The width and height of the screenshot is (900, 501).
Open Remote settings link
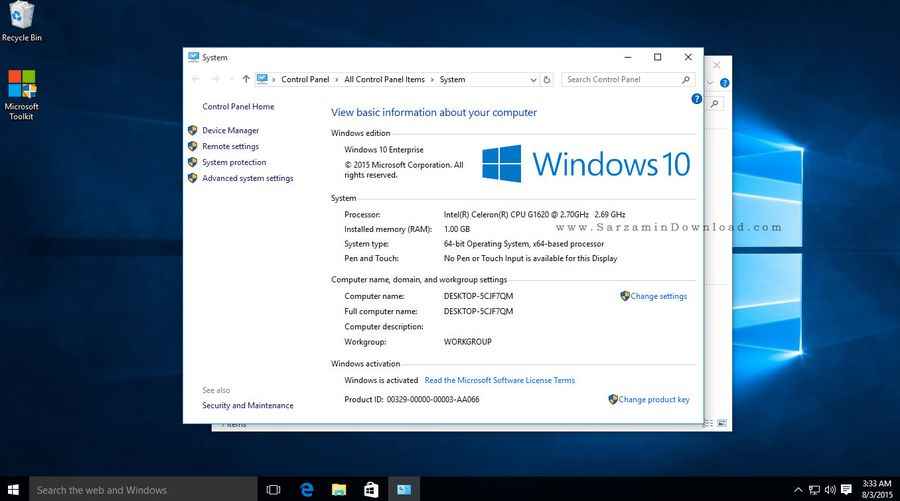click(x=230, y=146)
